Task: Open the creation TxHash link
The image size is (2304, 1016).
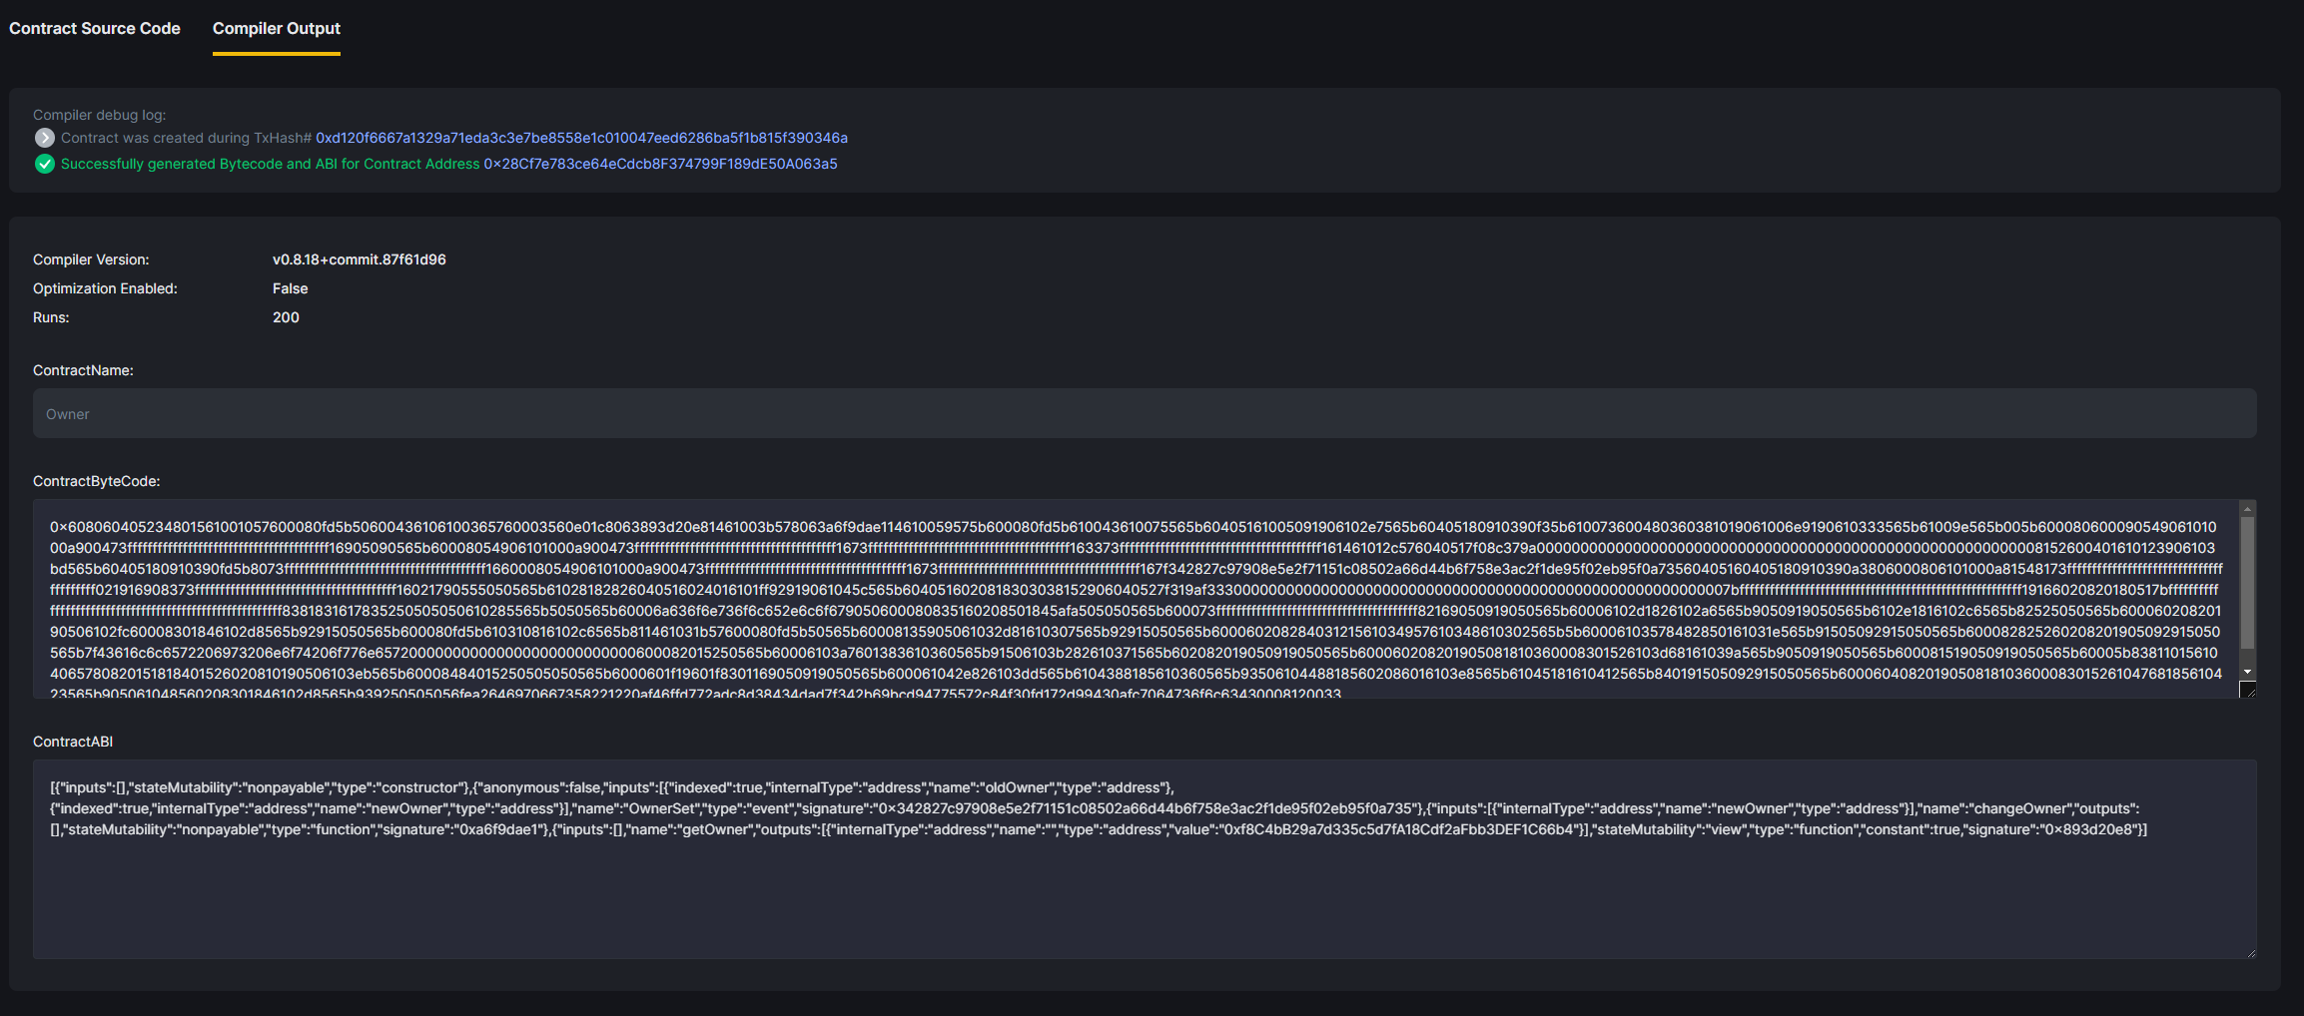Action: [x=581, y=138]
